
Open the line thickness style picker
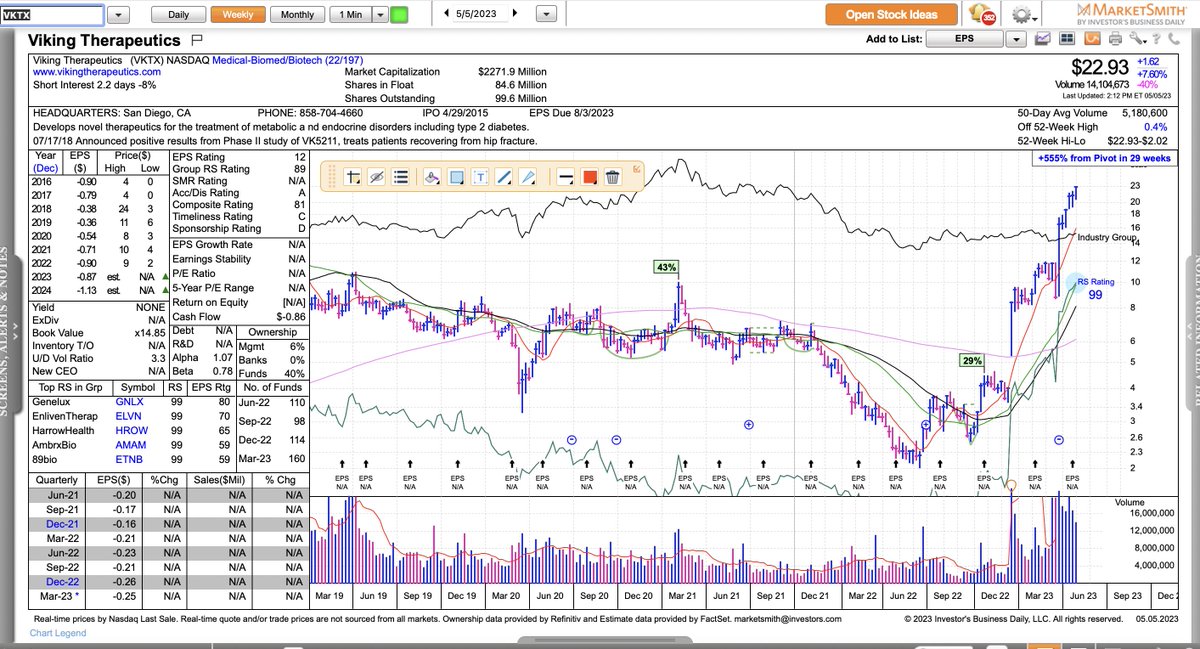[564, 177]
